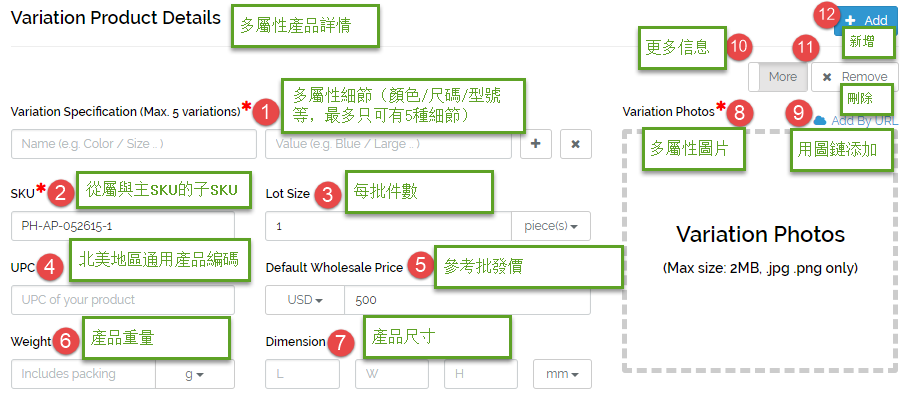Click the red number 1 annotation marker

265,111
